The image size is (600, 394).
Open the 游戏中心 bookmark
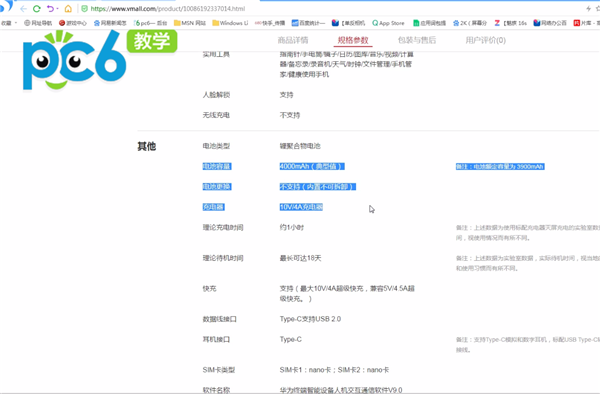pyautogui.click(x=73, y=23)
